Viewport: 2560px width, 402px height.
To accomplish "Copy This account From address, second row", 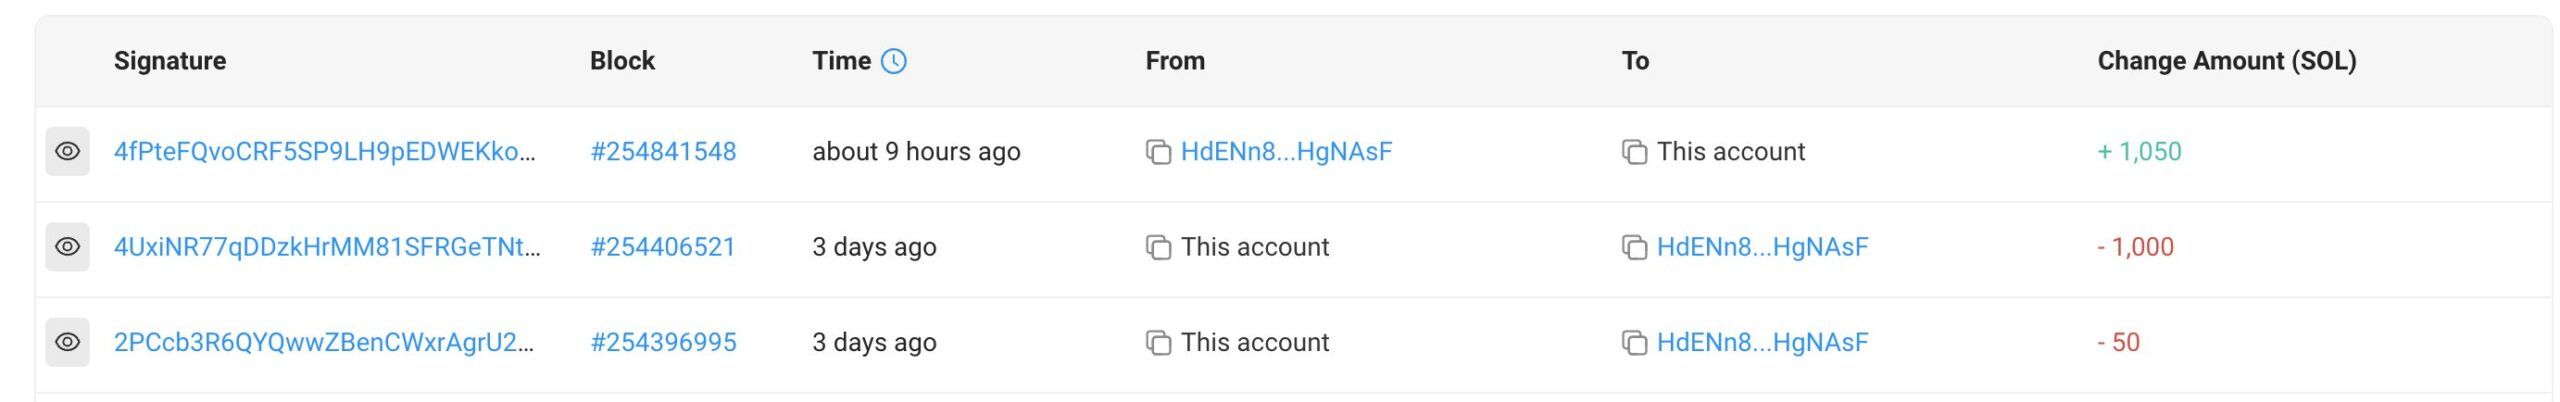I will (x=1158, y=247).
